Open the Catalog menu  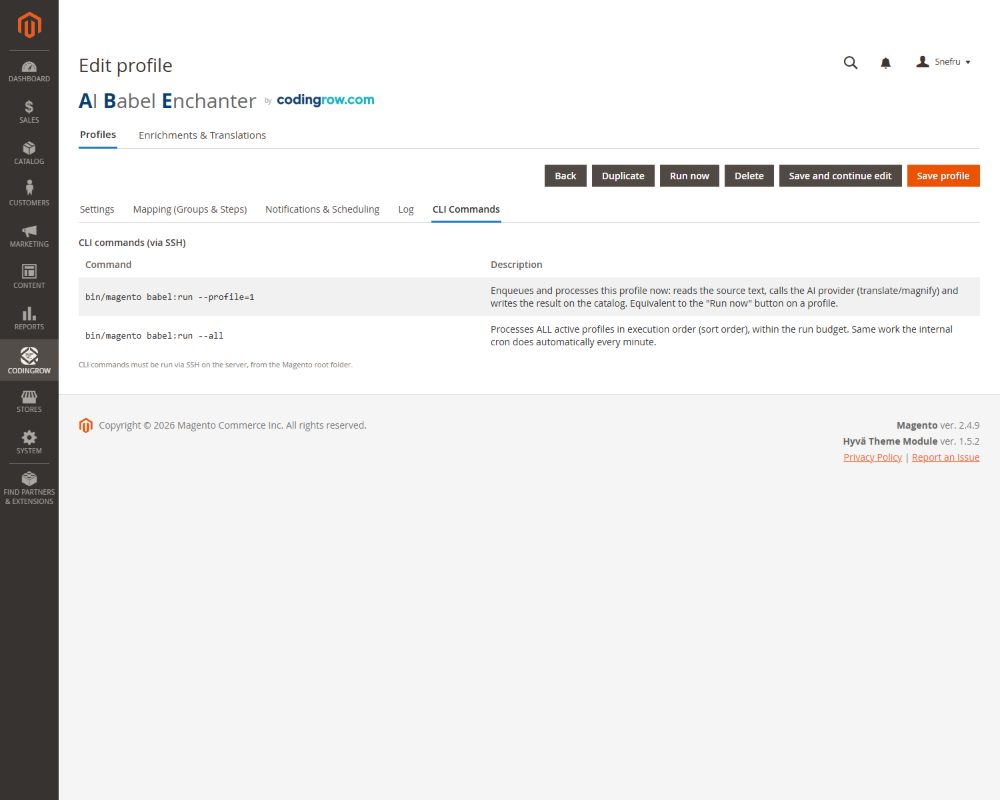pyautogui.click(x=29, y=153)
